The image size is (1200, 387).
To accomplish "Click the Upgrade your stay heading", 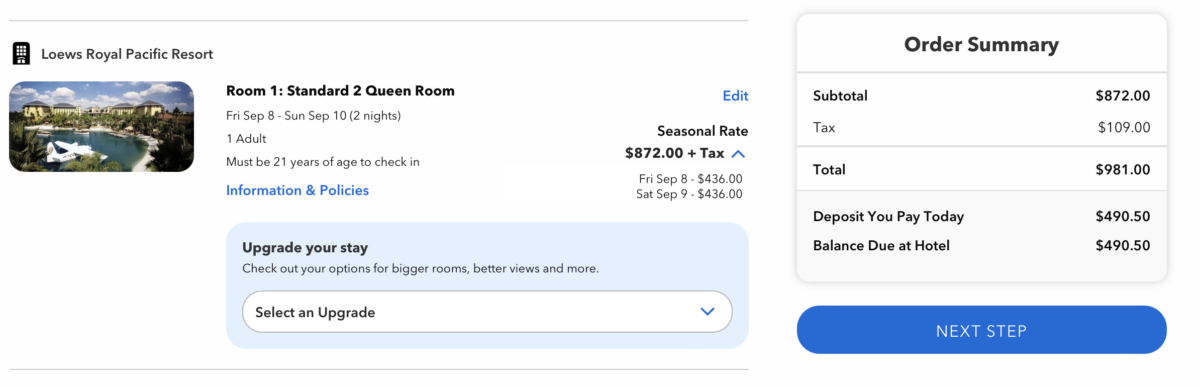I will point(305,248).
